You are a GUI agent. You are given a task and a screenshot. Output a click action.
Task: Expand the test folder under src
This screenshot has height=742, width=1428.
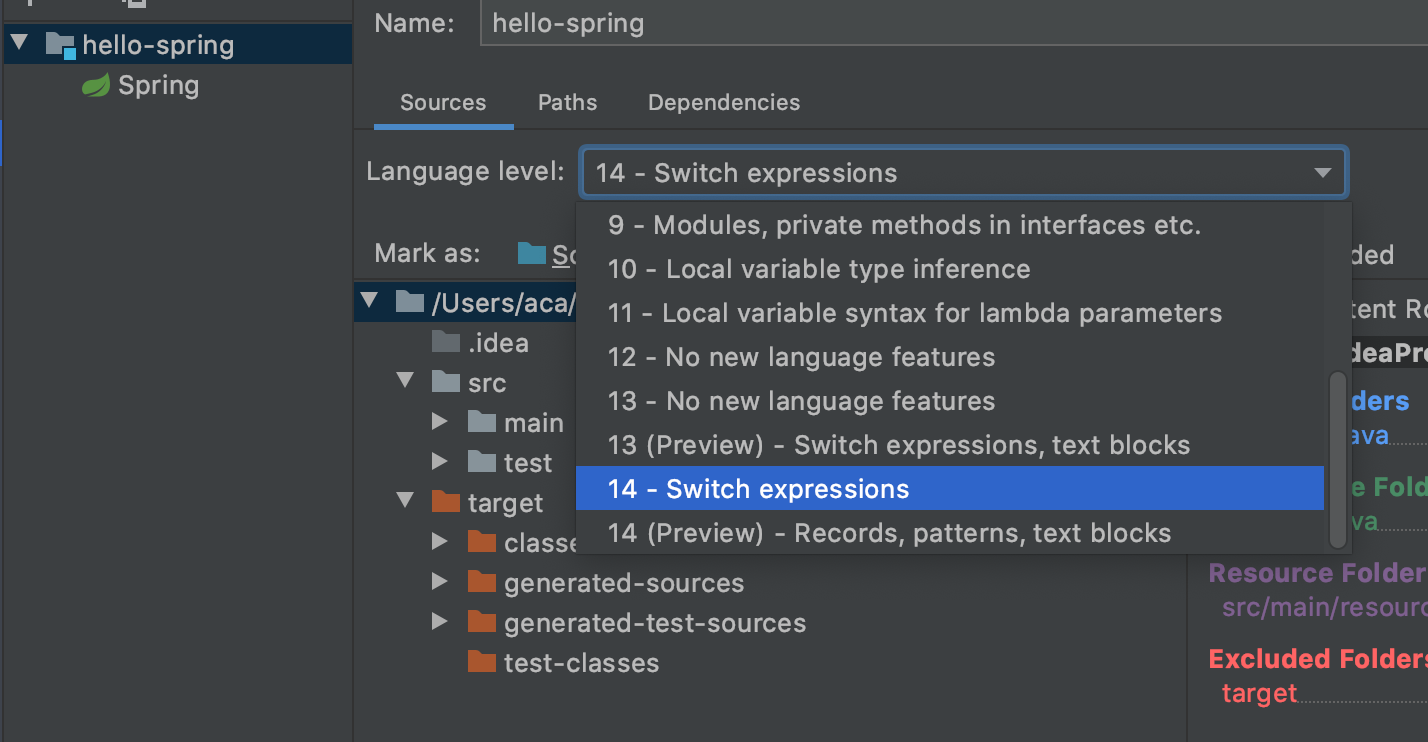(x=439, y=462)
